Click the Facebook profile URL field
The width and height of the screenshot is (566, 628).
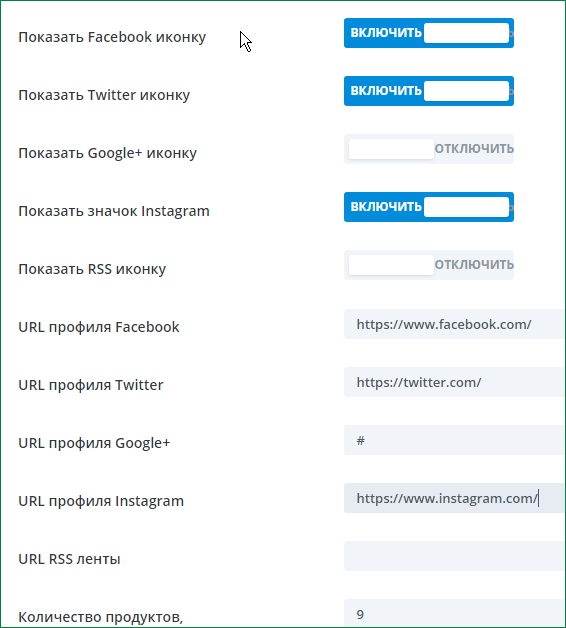pos(455,324)
